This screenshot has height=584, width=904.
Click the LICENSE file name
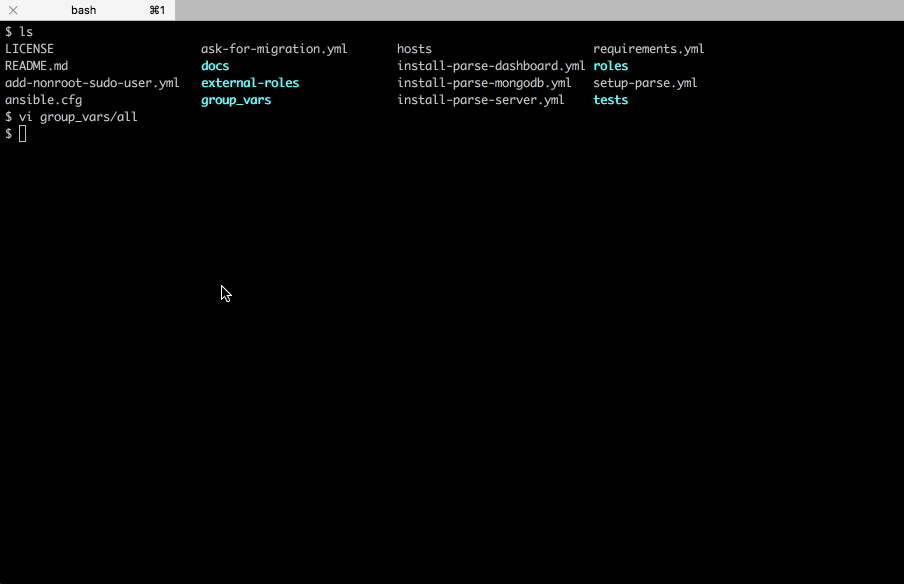(x=29, y=49)
